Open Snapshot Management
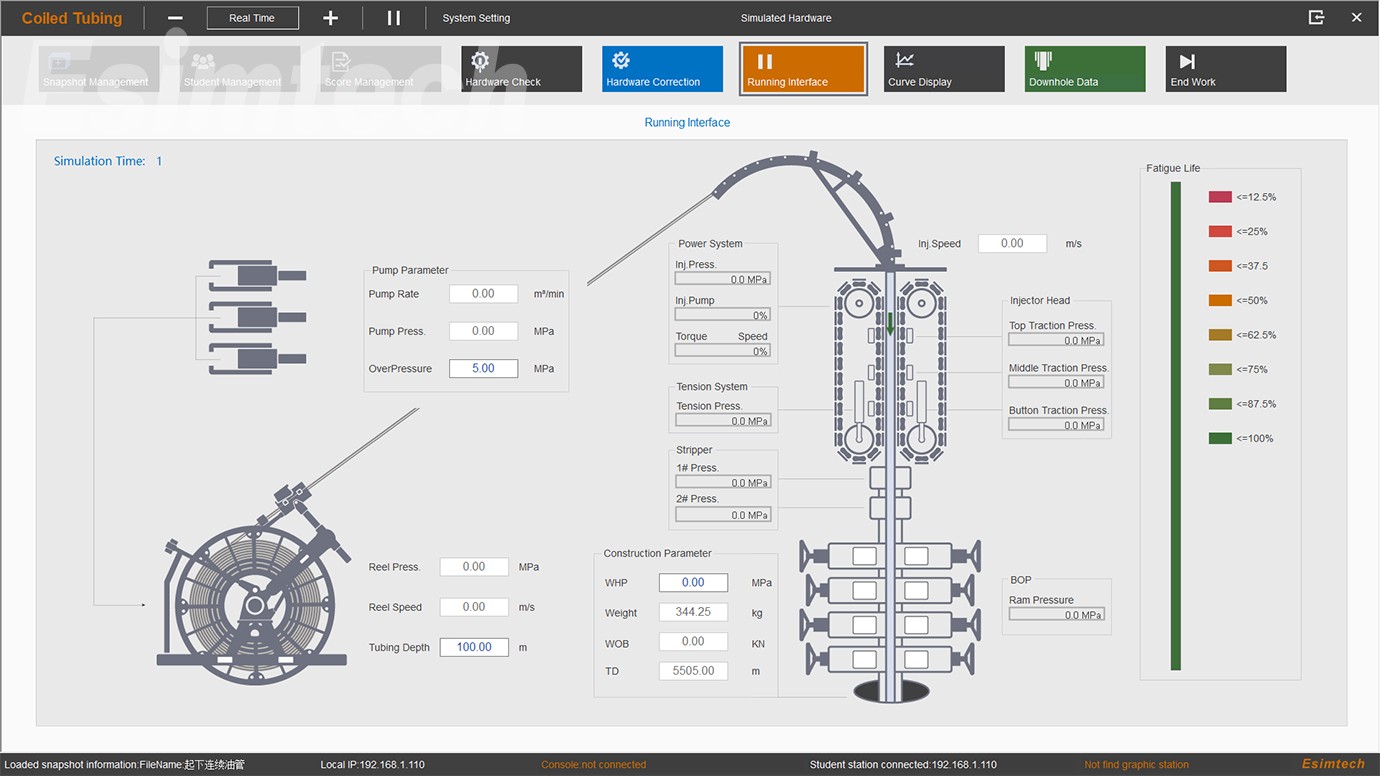The width and height of the screenshot is (1380, 776). (99, 69)
